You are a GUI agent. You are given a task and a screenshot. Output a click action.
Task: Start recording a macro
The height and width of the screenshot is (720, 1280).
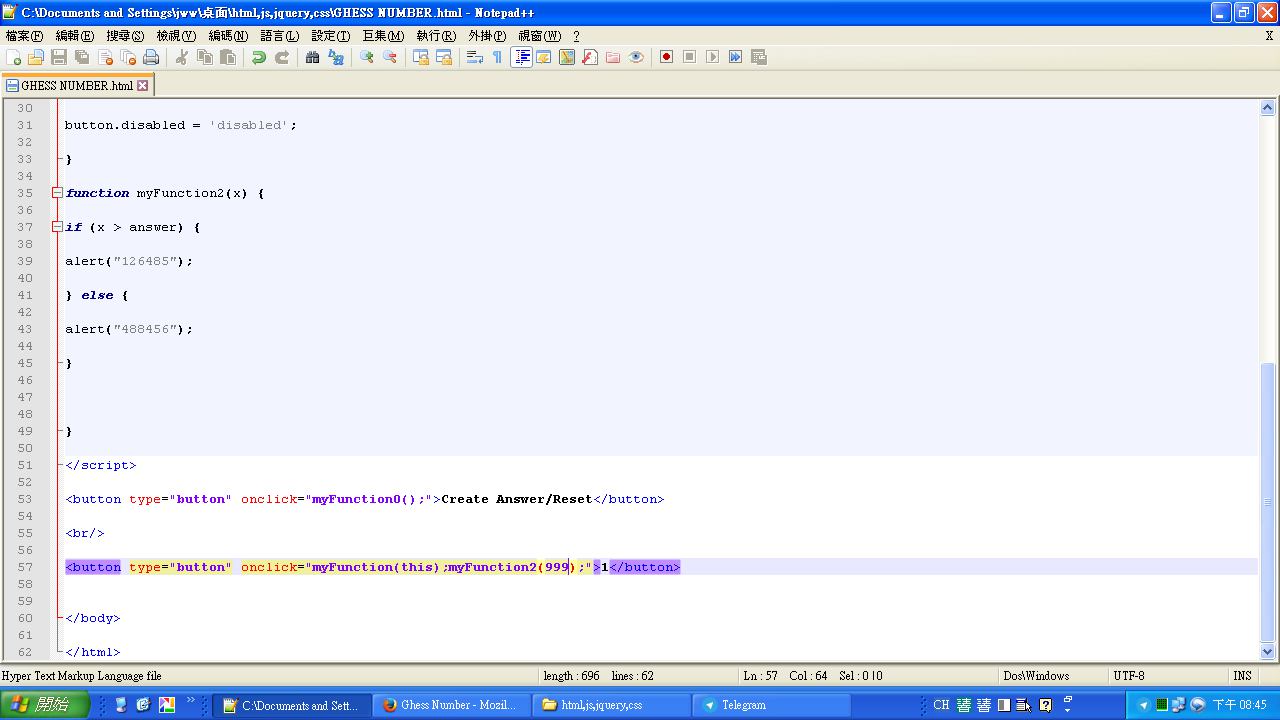(x=667, y=57)
